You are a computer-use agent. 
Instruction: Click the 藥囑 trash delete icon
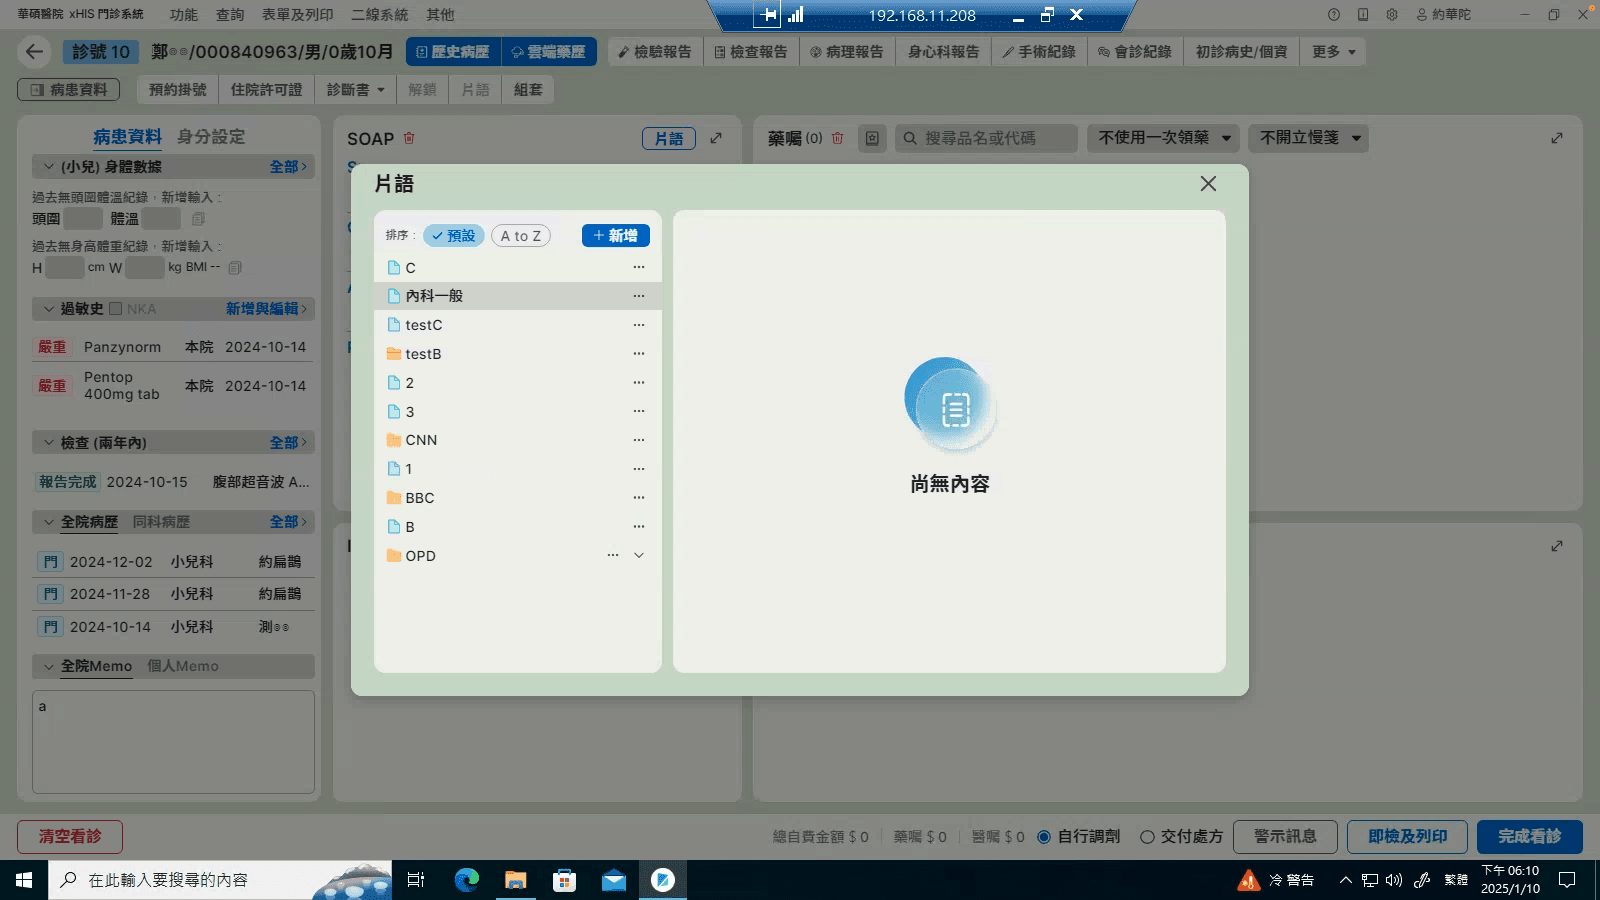(x=838, y=138)
